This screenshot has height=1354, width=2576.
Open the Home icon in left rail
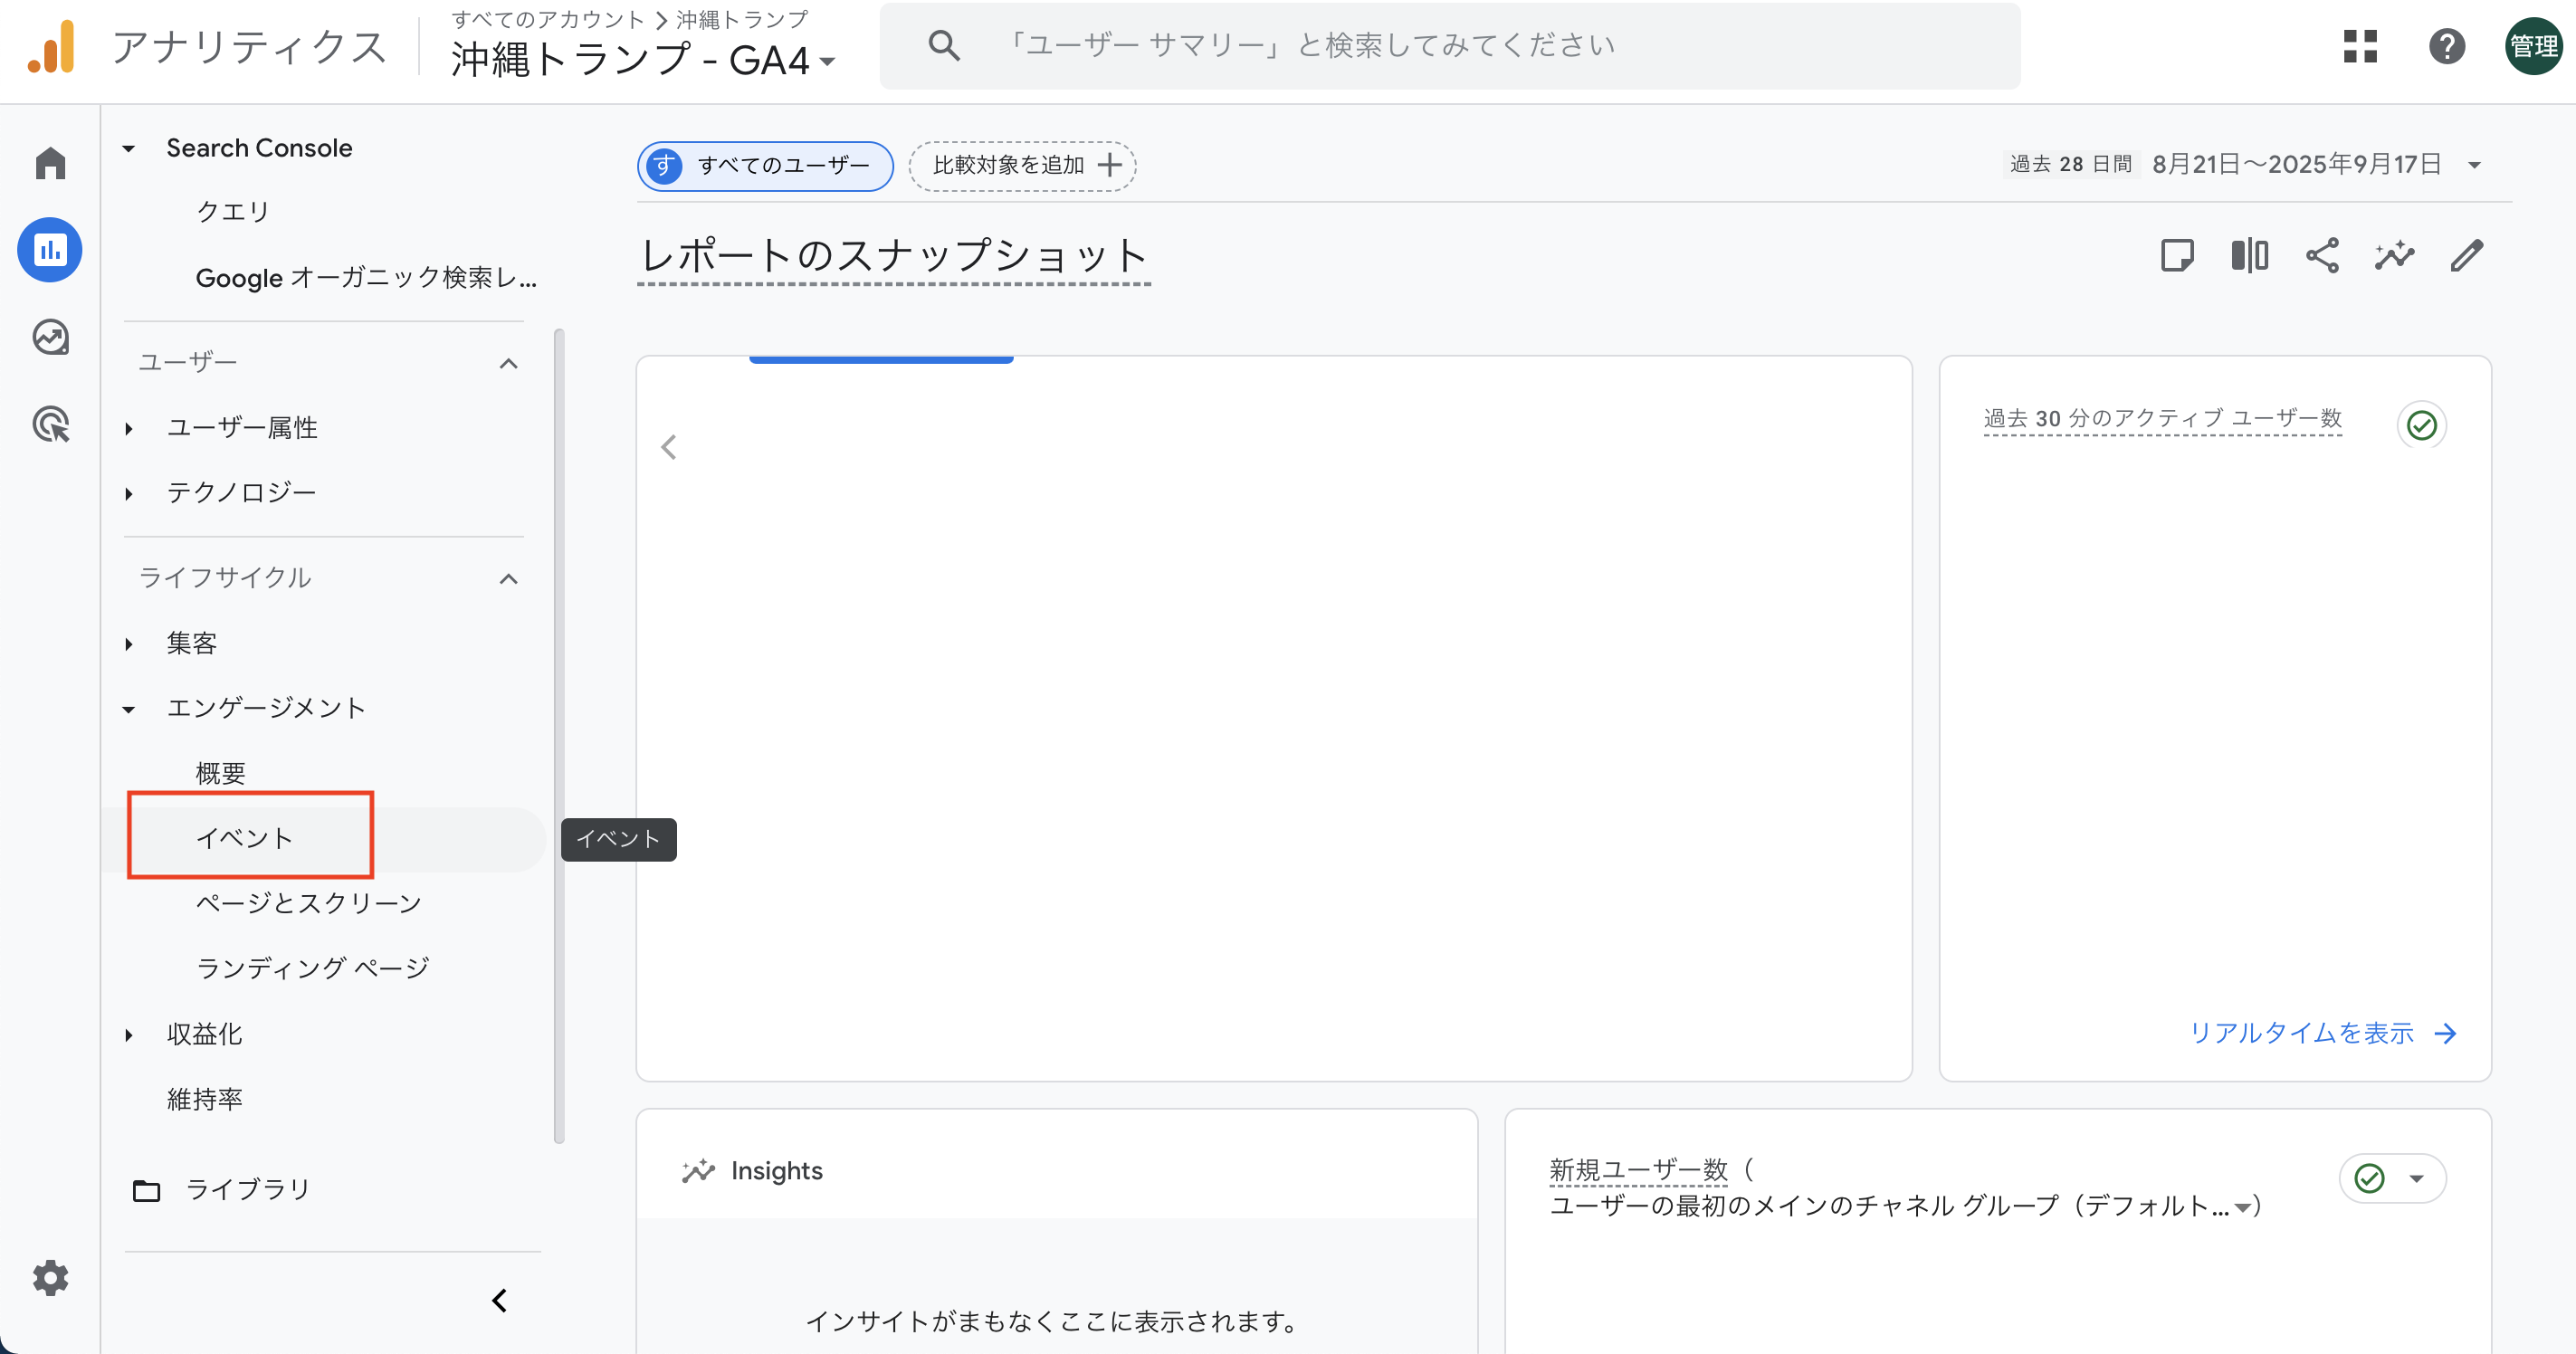(x=50, y=163)
